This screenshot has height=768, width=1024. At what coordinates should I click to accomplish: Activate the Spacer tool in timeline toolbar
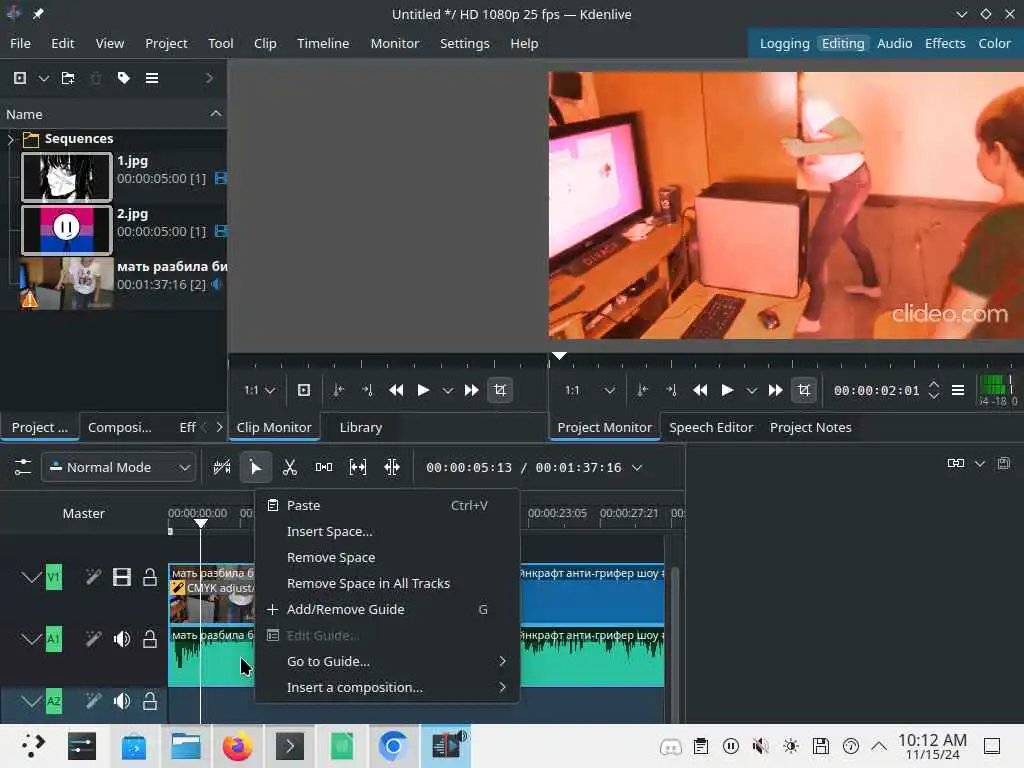coord(324,467)
